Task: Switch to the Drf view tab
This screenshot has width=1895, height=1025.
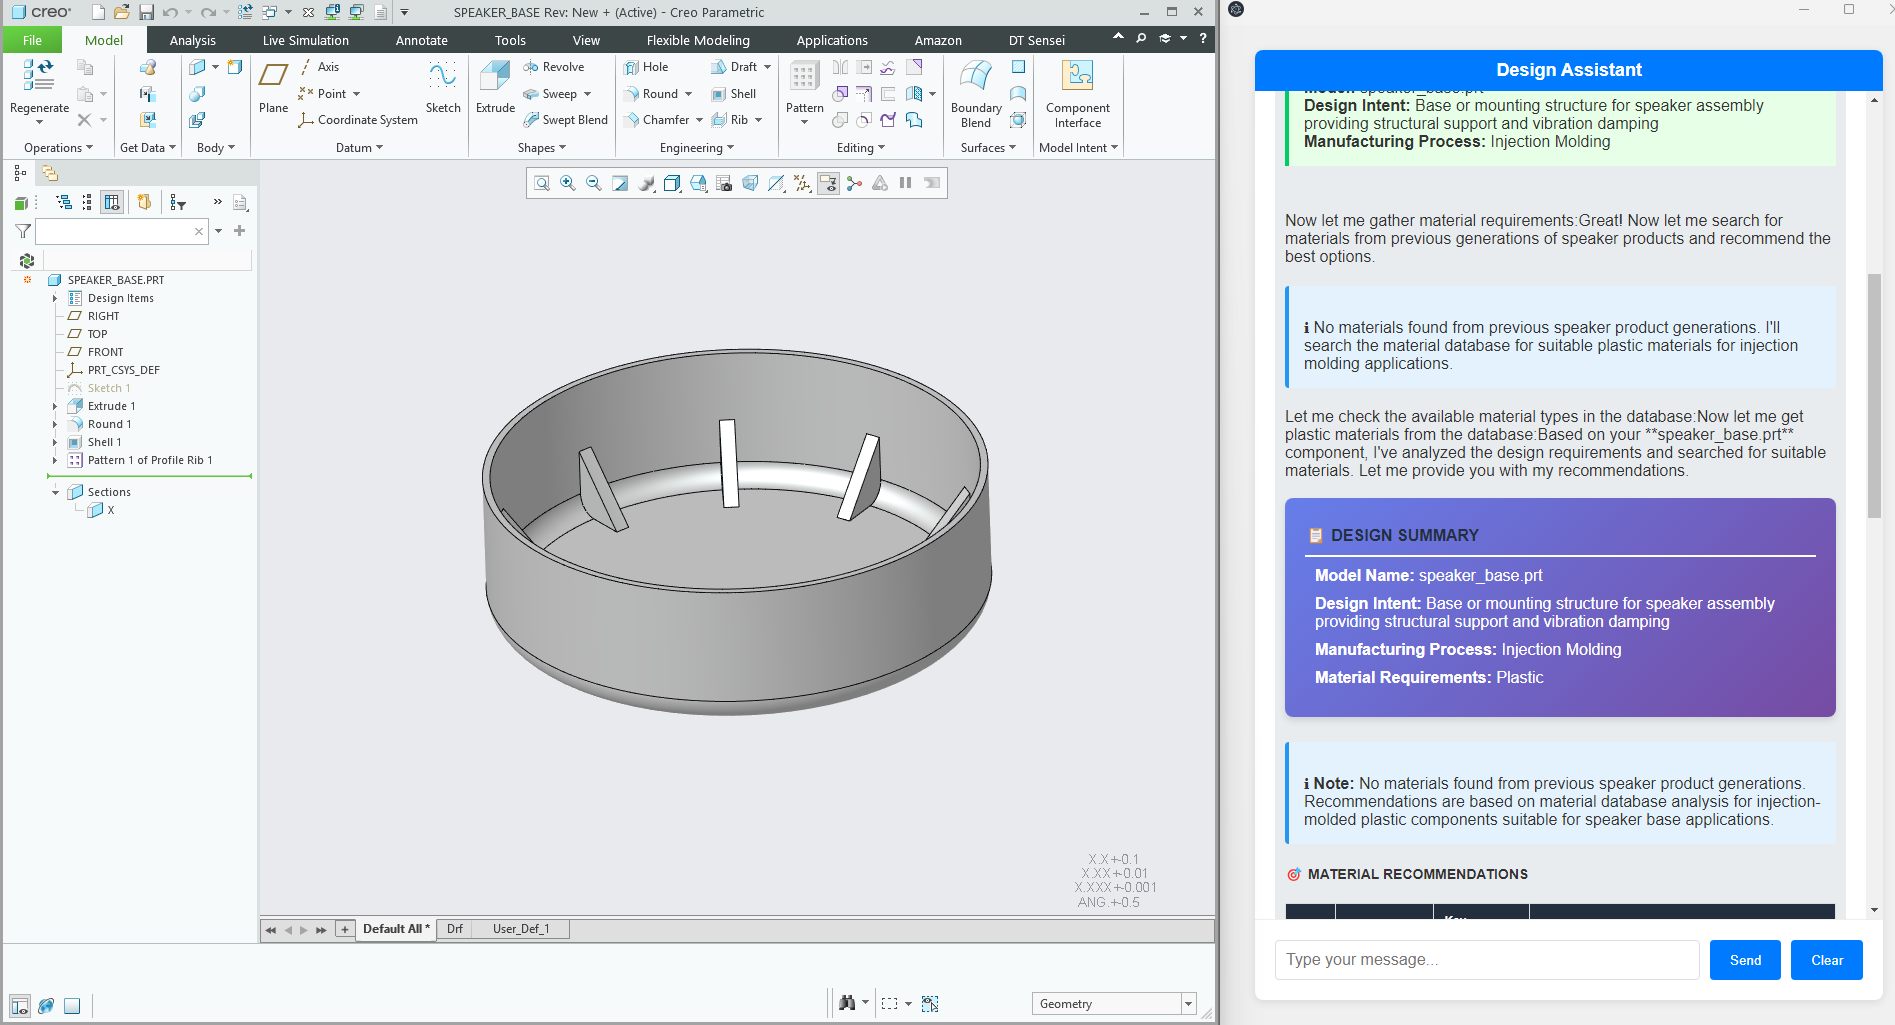Action: point(455,929)
